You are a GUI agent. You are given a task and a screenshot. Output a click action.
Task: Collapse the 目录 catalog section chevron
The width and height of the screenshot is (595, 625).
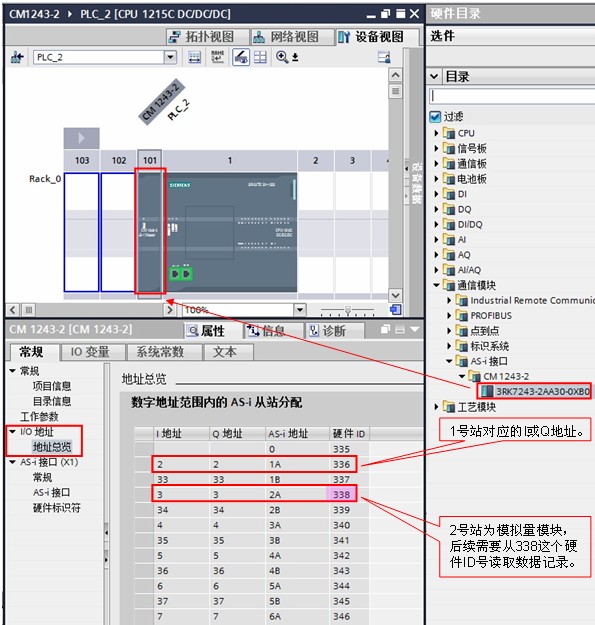point(434,76)
